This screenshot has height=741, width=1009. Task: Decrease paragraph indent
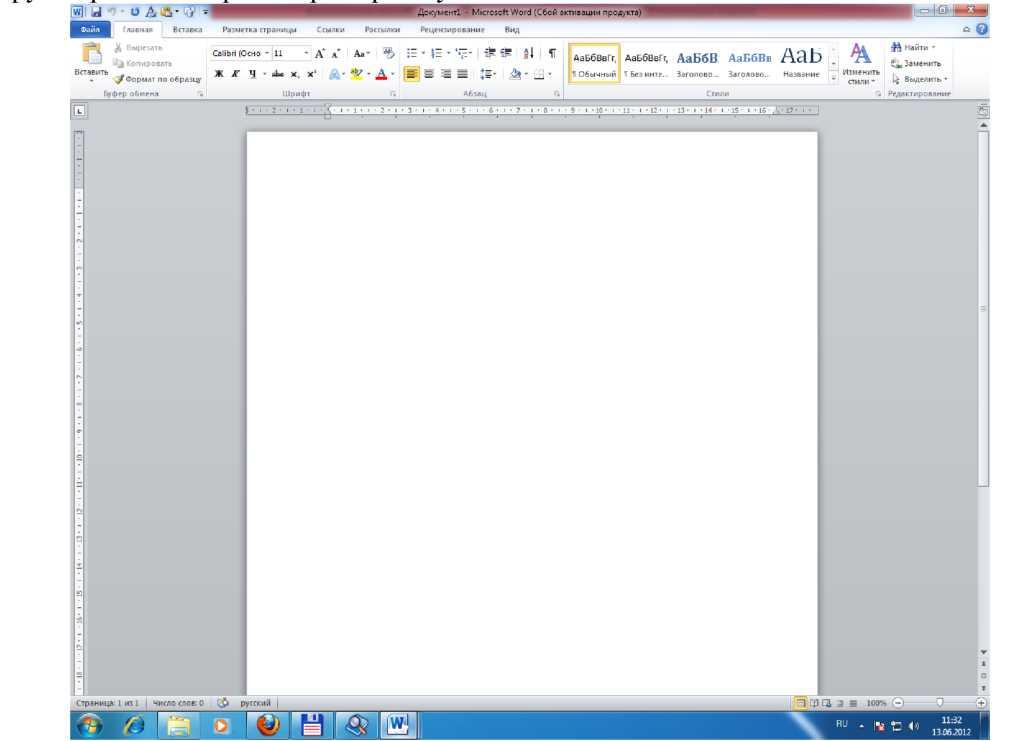(490, 53)
